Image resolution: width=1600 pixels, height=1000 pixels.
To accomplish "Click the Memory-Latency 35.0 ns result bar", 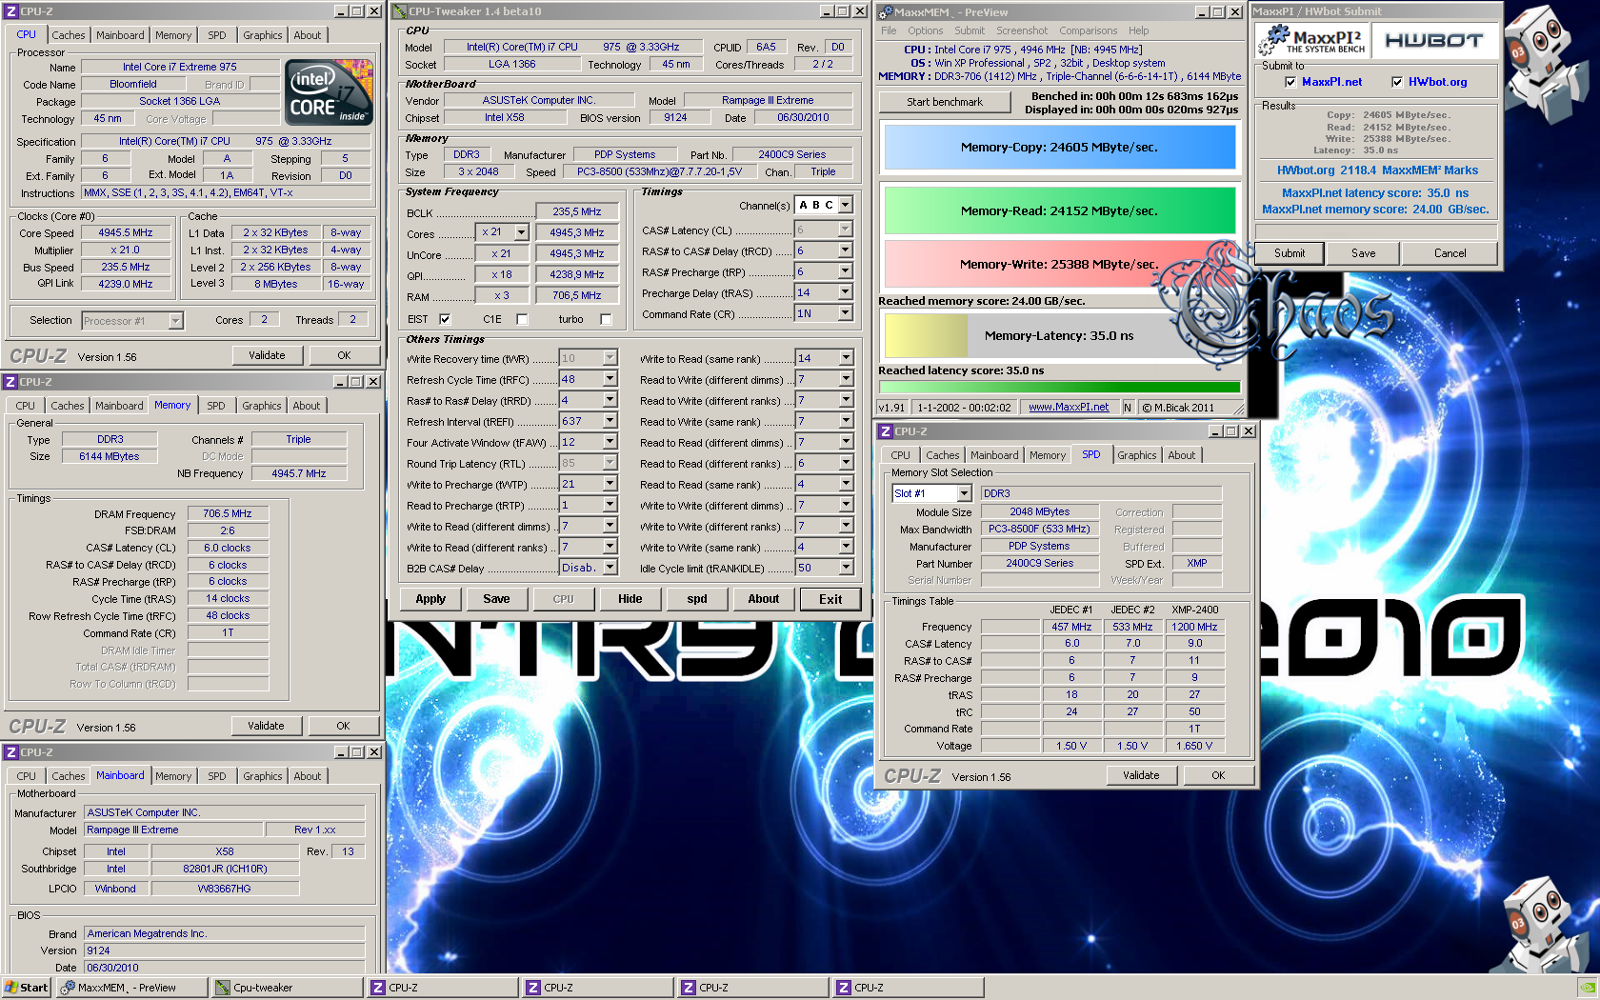I will pyautogui.click(x=1059, y=335).
